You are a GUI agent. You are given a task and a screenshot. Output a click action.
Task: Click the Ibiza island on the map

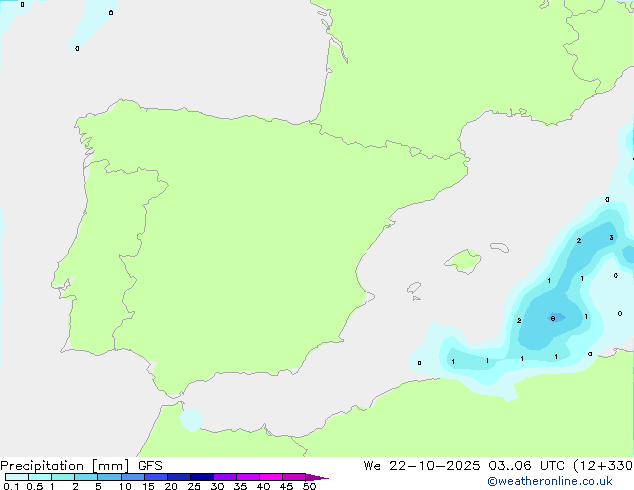414,288
